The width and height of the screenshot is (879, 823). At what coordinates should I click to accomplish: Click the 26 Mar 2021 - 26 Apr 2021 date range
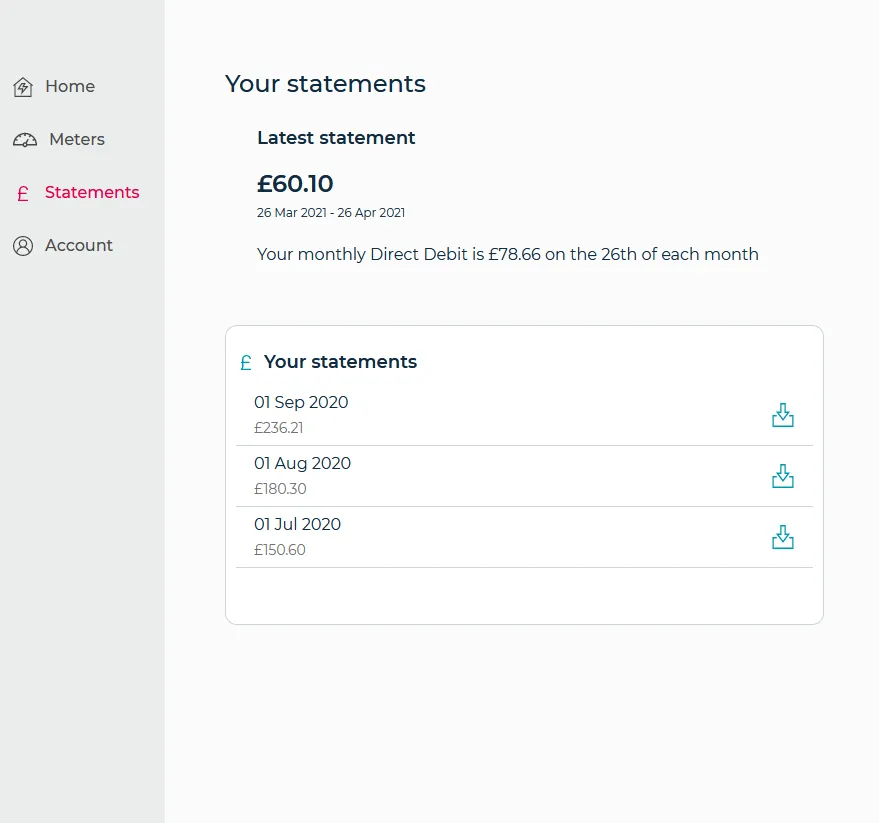(x=331, y=213)
